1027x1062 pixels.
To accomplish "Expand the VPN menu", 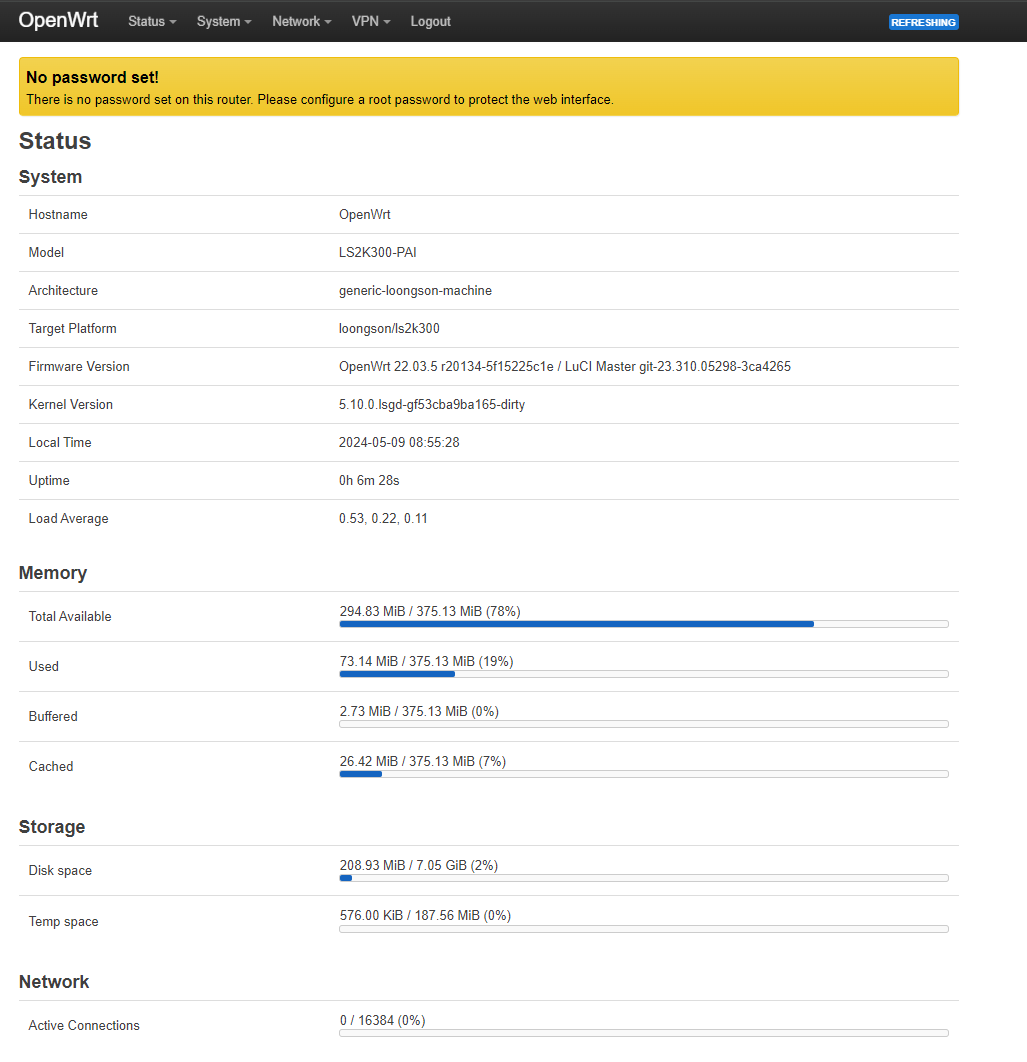I will click(371, 21).
